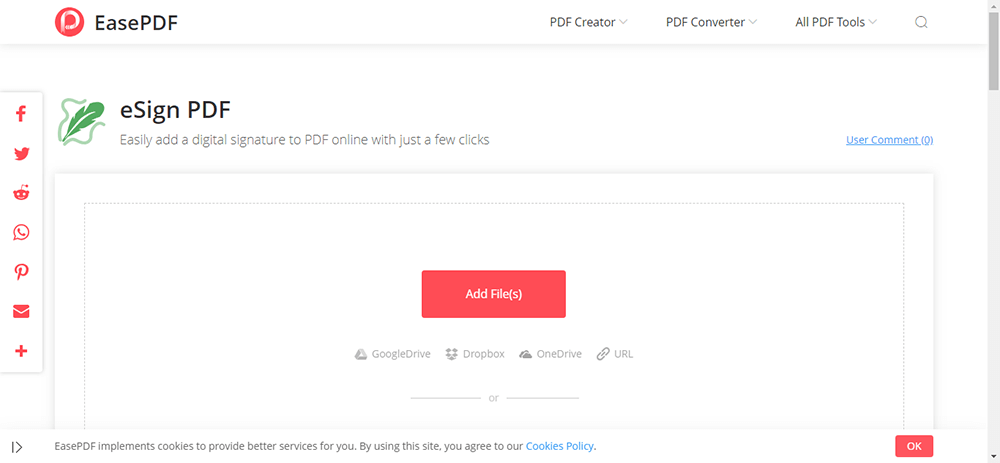
Task: Expand the PDF Converter dropdown
Action: click(x=711, y=22)
